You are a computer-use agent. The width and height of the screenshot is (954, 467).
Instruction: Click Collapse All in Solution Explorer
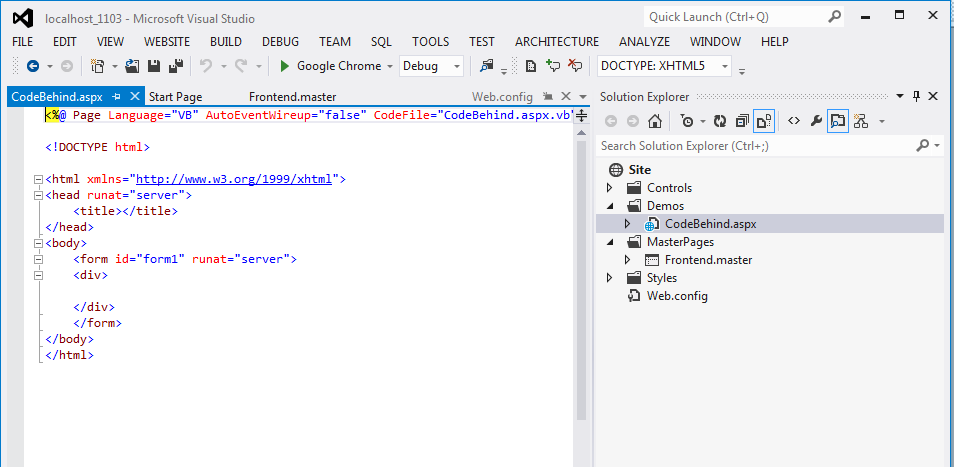[742, 121]
